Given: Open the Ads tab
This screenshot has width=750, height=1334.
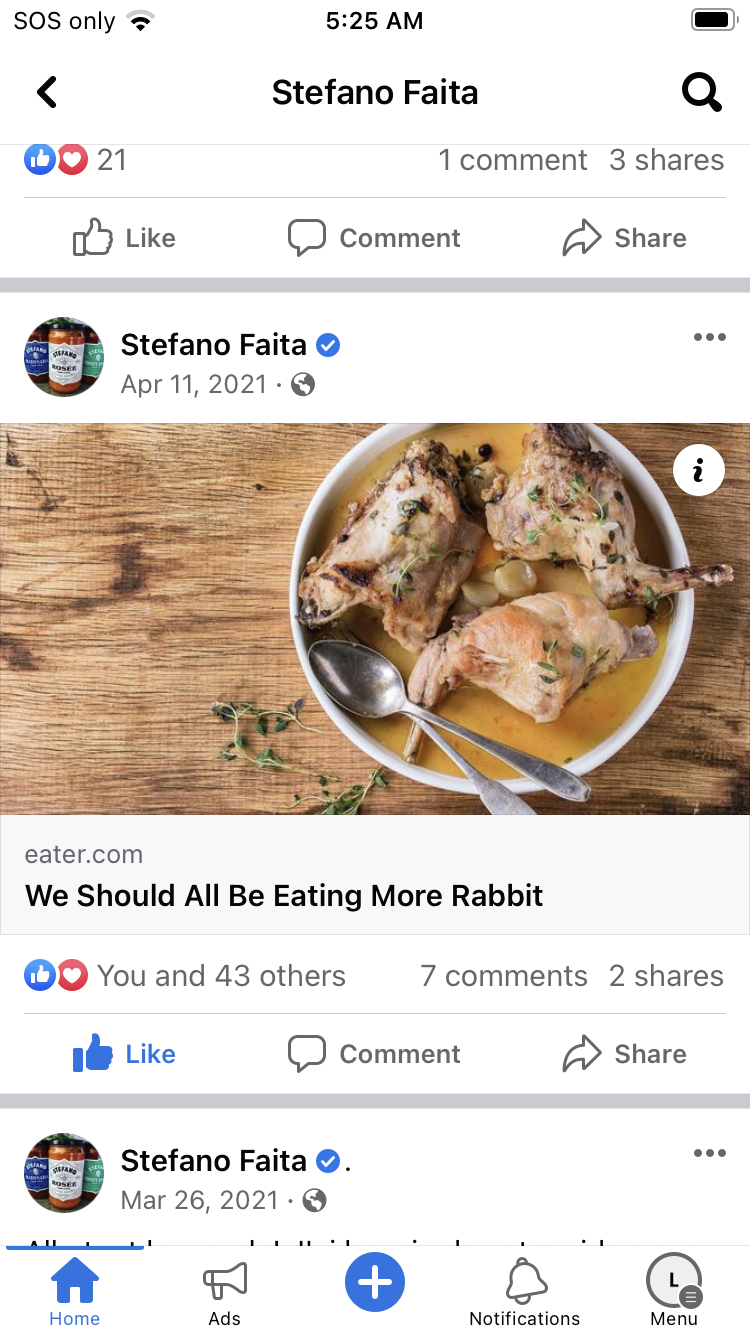Looking at the screenshot, I should point(225,1291).
